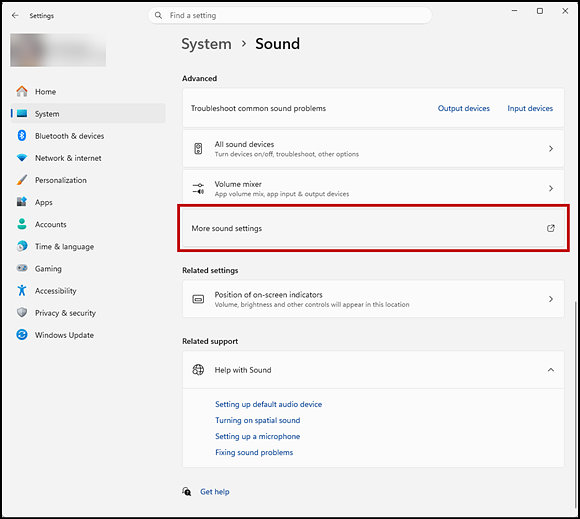Select Bluetooth & devices in sidebar
Screen dimensions: 580x519
88,136
